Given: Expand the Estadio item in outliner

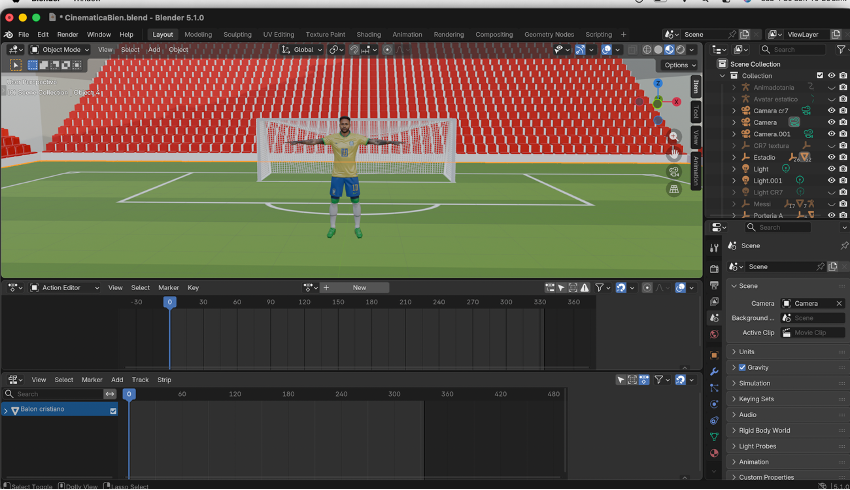Looking at the screenshot, I should tap(734, 157).
